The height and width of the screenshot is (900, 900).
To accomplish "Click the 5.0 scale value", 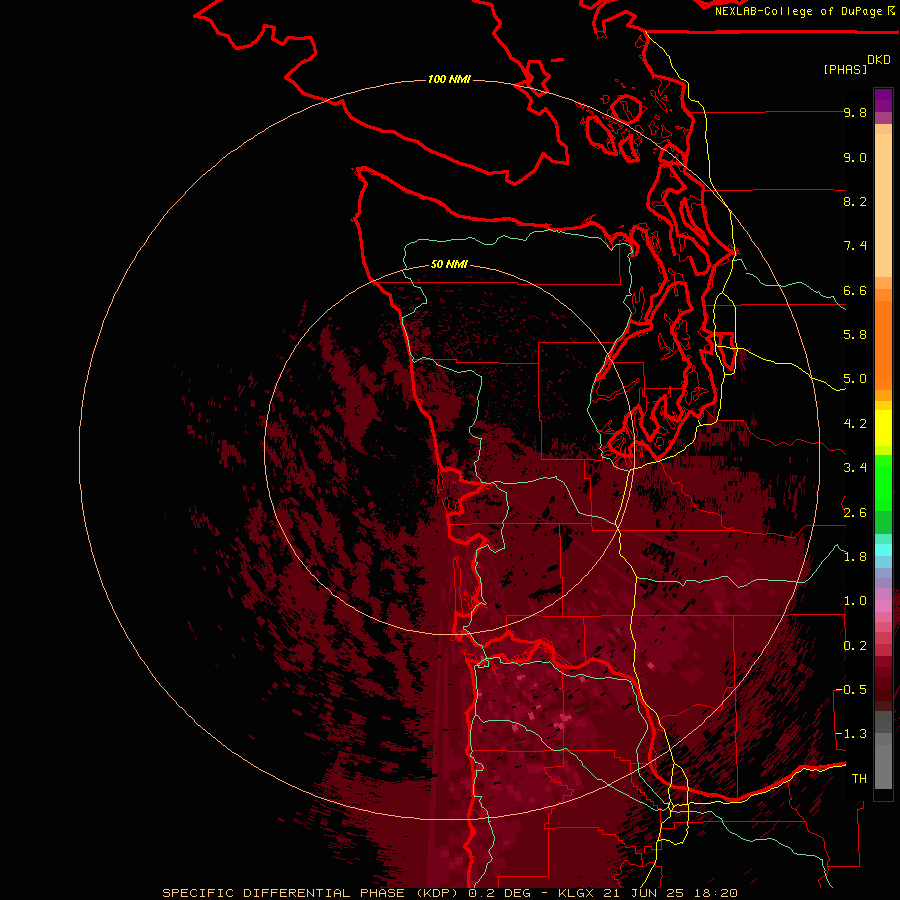I will pyautogui.click(x=855, y=379).
